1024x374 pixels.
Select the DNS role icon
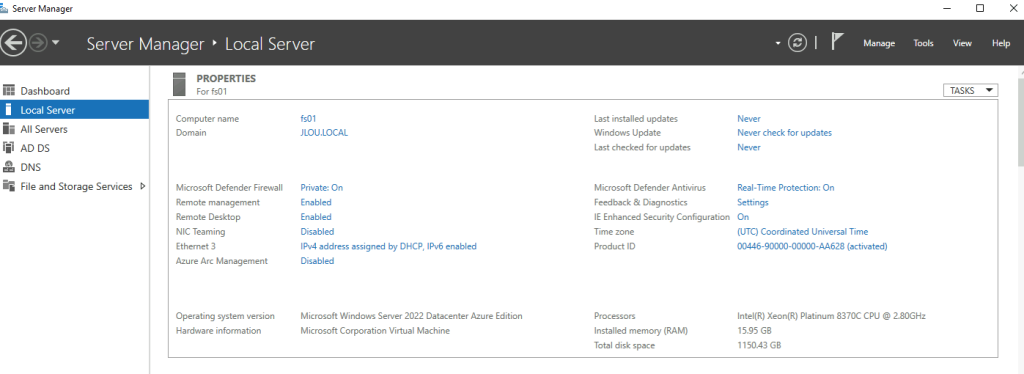[x=9, y=167]
